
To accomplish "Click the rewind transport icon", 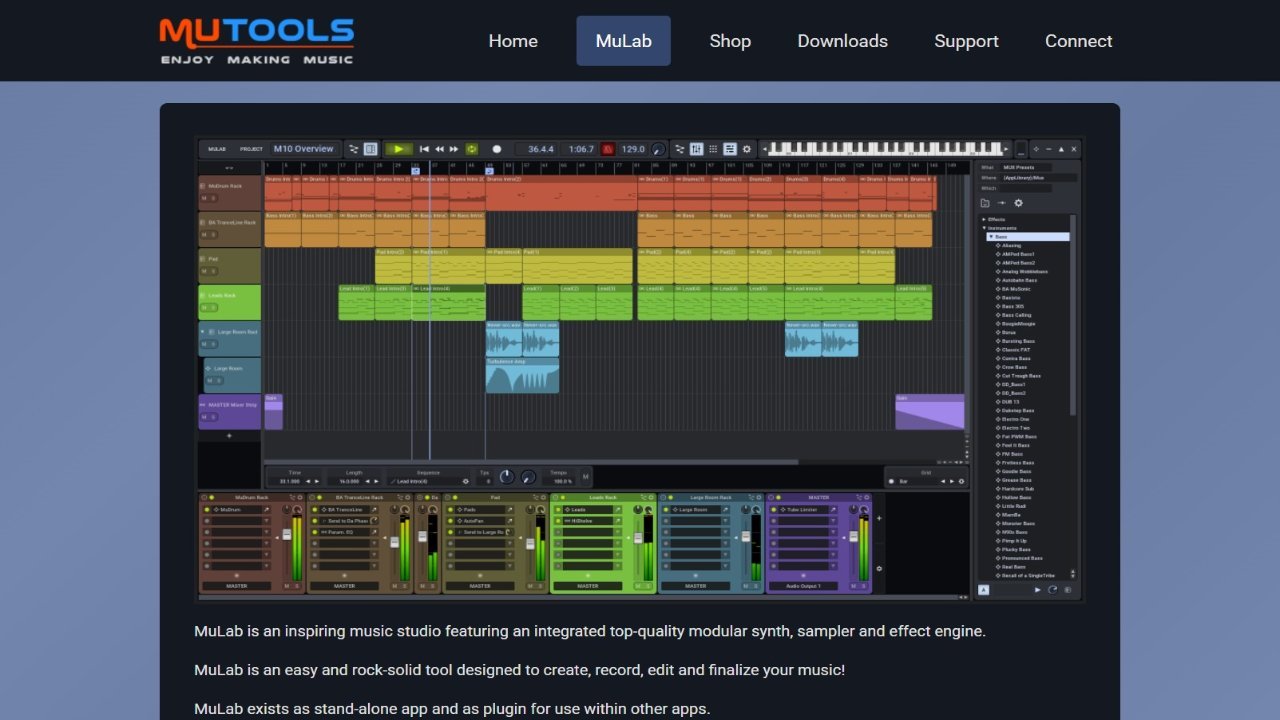I will pyautogui.click(x=439, y=149).
